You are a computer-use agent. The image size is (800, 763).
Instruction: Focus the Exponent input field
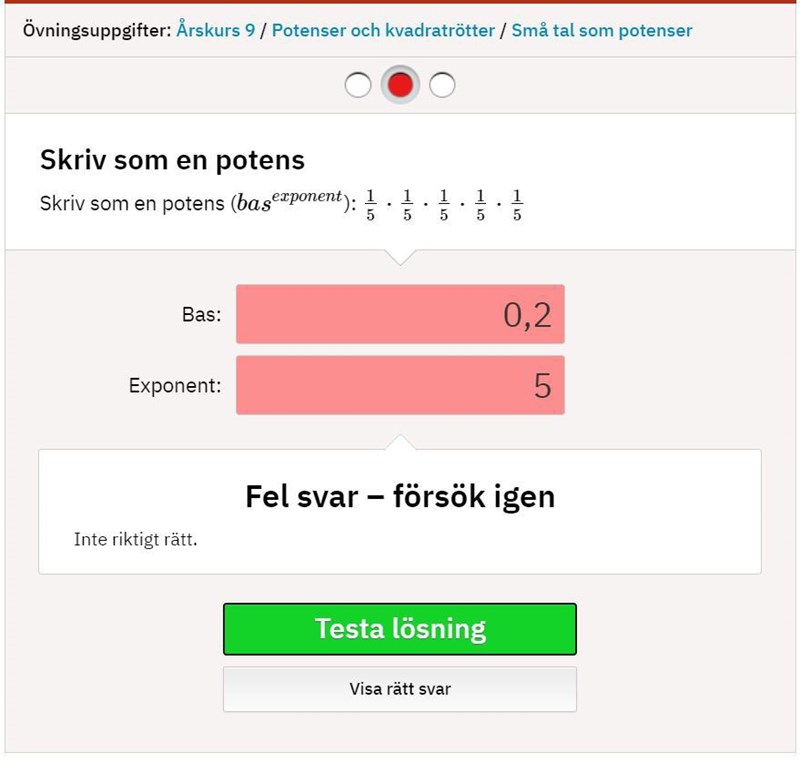[400, 385]
